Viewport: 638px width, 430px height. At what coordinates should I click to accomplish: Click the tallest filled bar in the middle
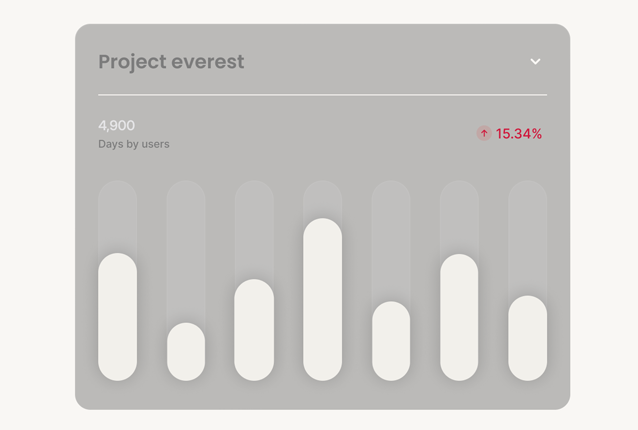[x=322, y=300]
